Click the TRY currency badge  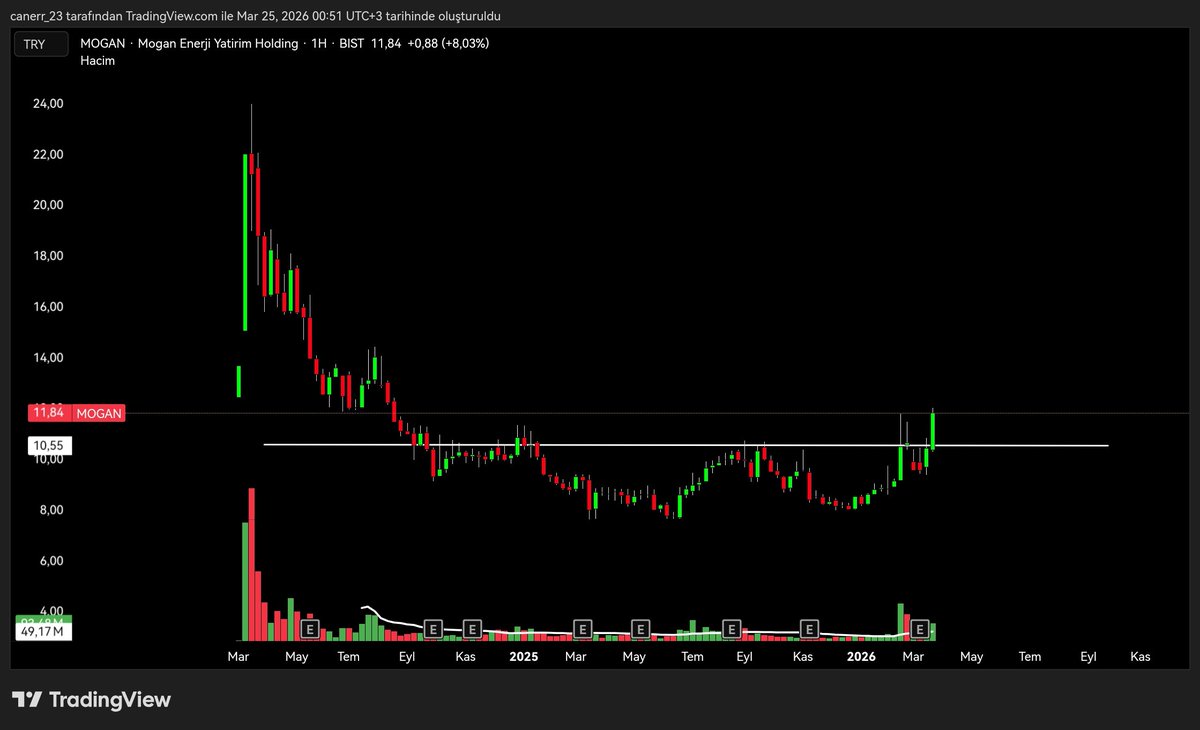point(40,44)
